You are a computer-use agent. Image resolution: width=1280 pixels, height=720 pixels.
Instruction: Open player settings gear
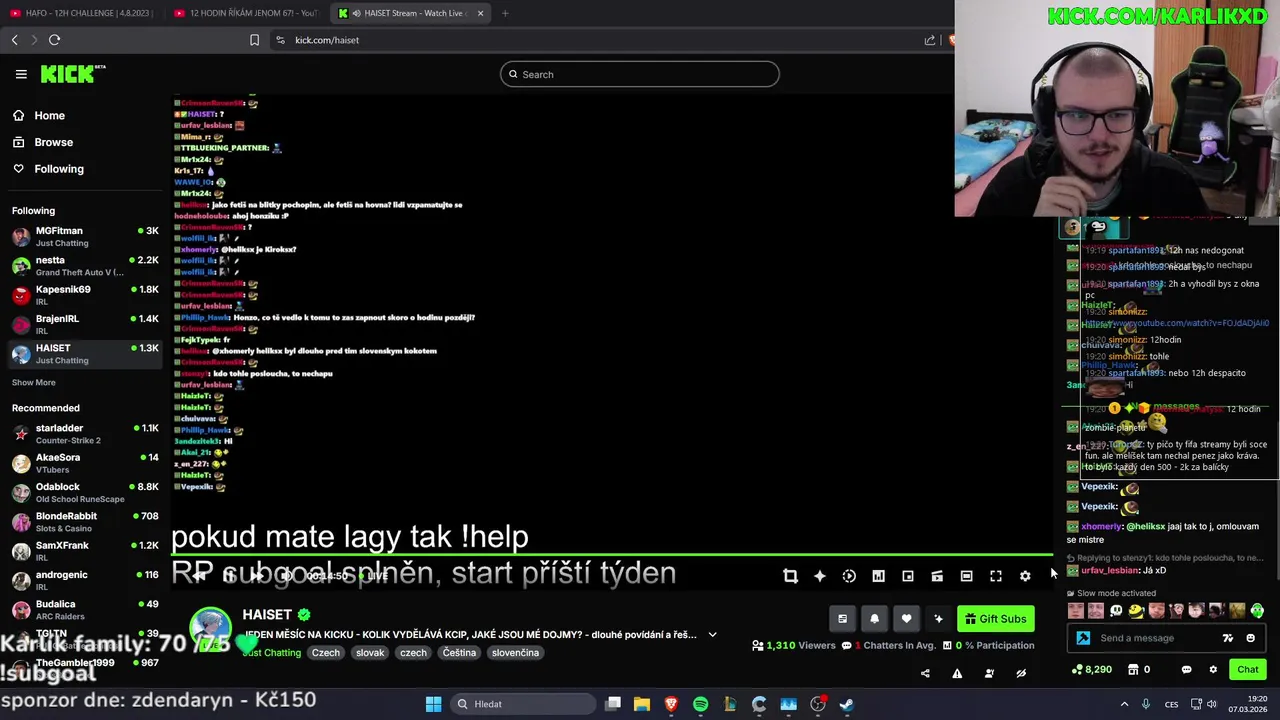(1025, 576)
